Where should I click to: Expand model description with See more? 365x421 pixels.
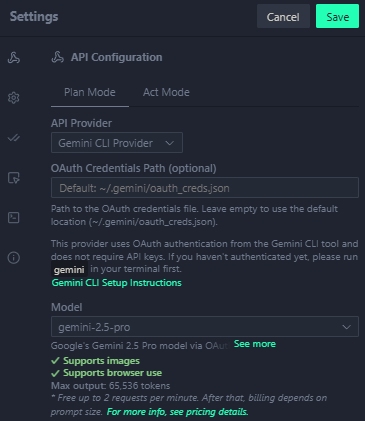tap(255, 344)
